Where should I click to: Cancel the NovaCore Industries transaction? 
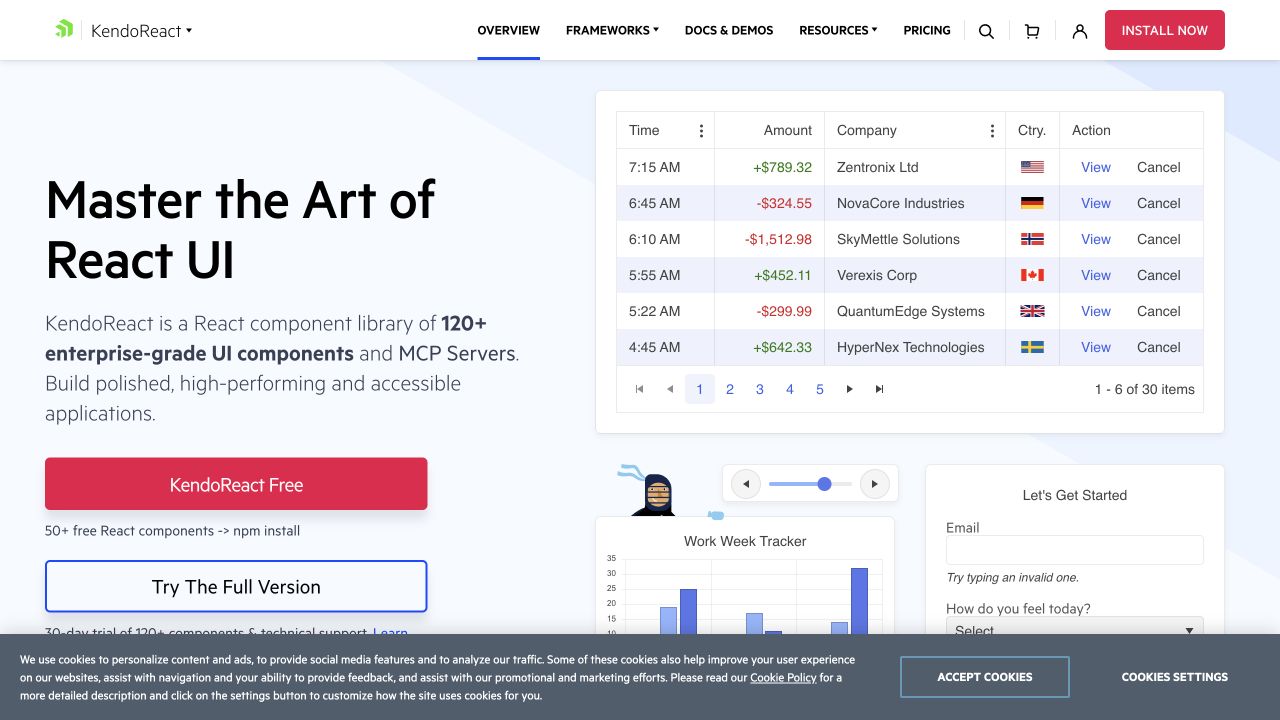click(x=1159, y=203)
